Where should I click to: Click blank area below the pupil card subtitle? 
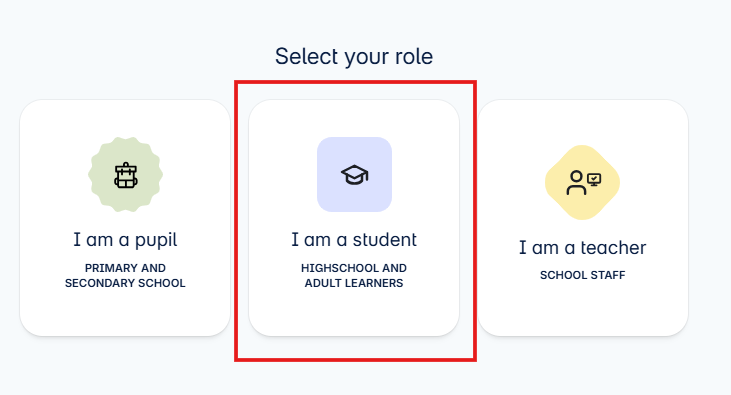click(125, 312)
